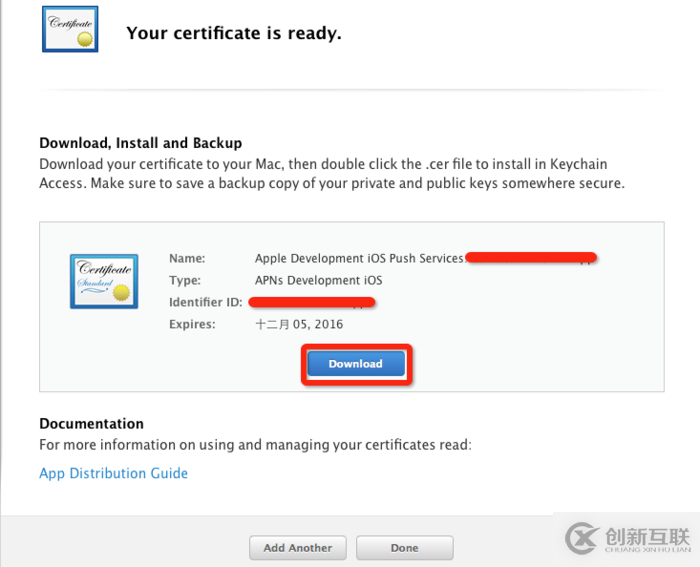The image size is (700, 567).
Task: Click the Add Another button
Action: click(x=298, y=547)
